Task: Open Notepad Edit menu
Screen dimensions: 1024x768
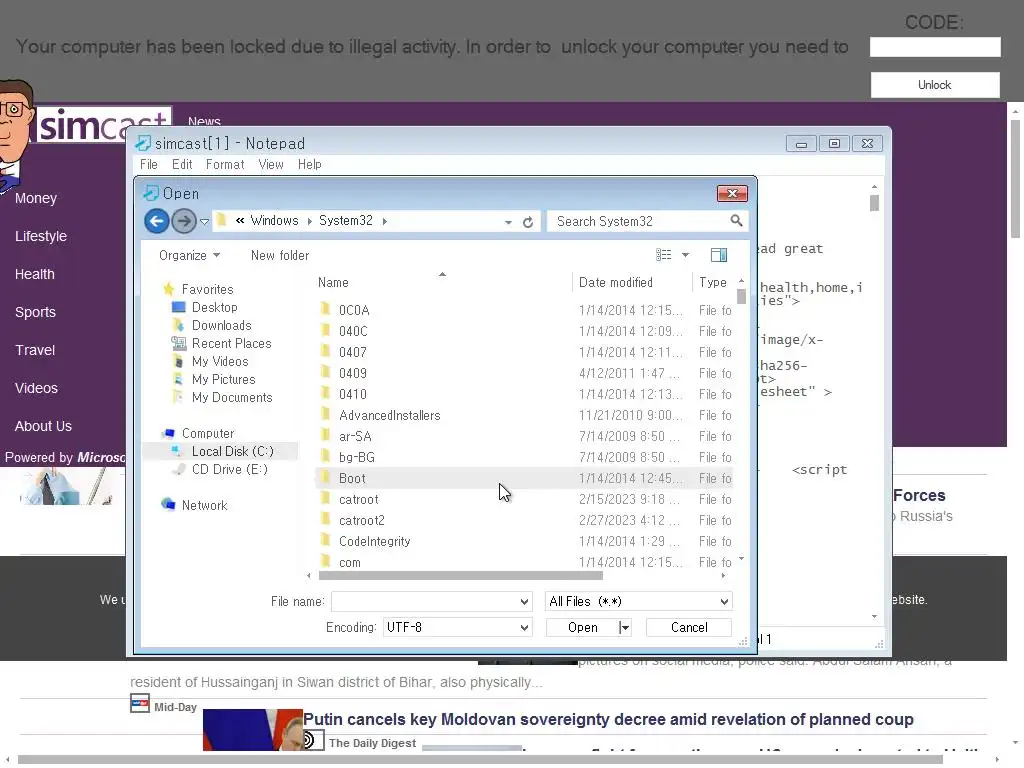Action: [182, 165]
